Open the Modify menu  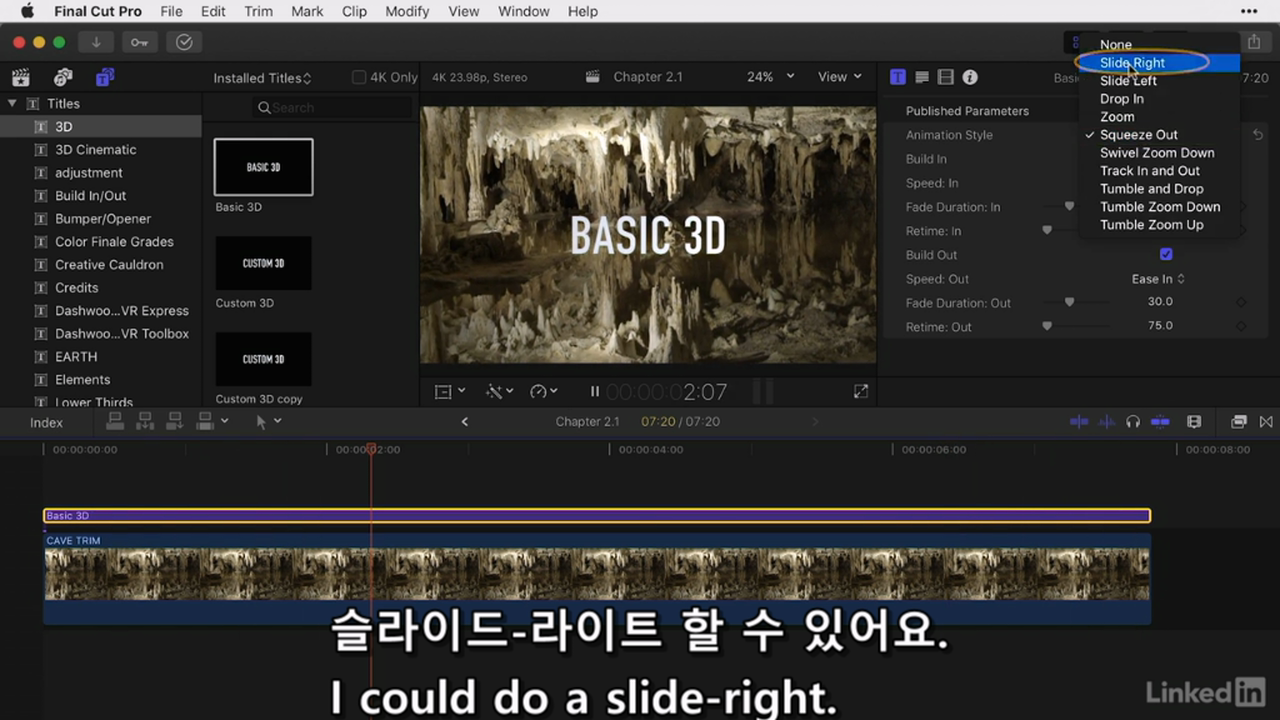tap(406, 11)
